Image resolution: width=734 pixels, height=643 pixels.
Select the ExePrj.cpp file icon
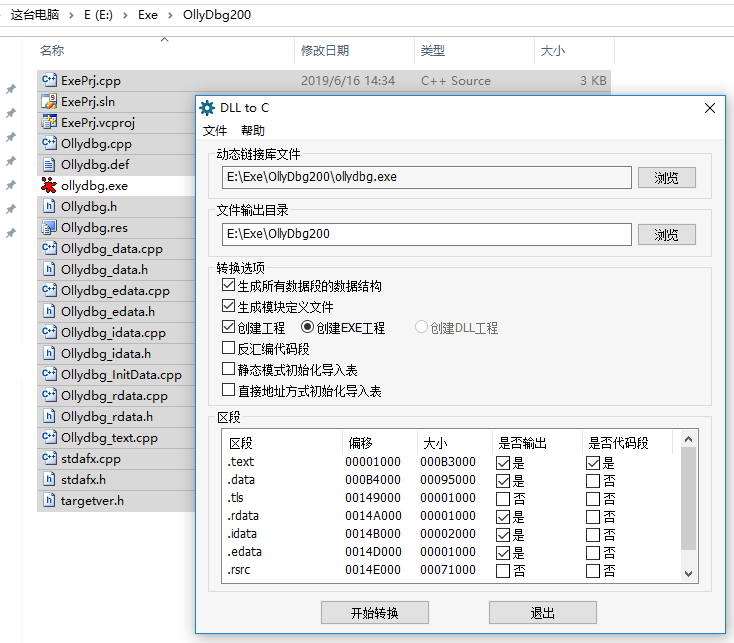point(49,80)
